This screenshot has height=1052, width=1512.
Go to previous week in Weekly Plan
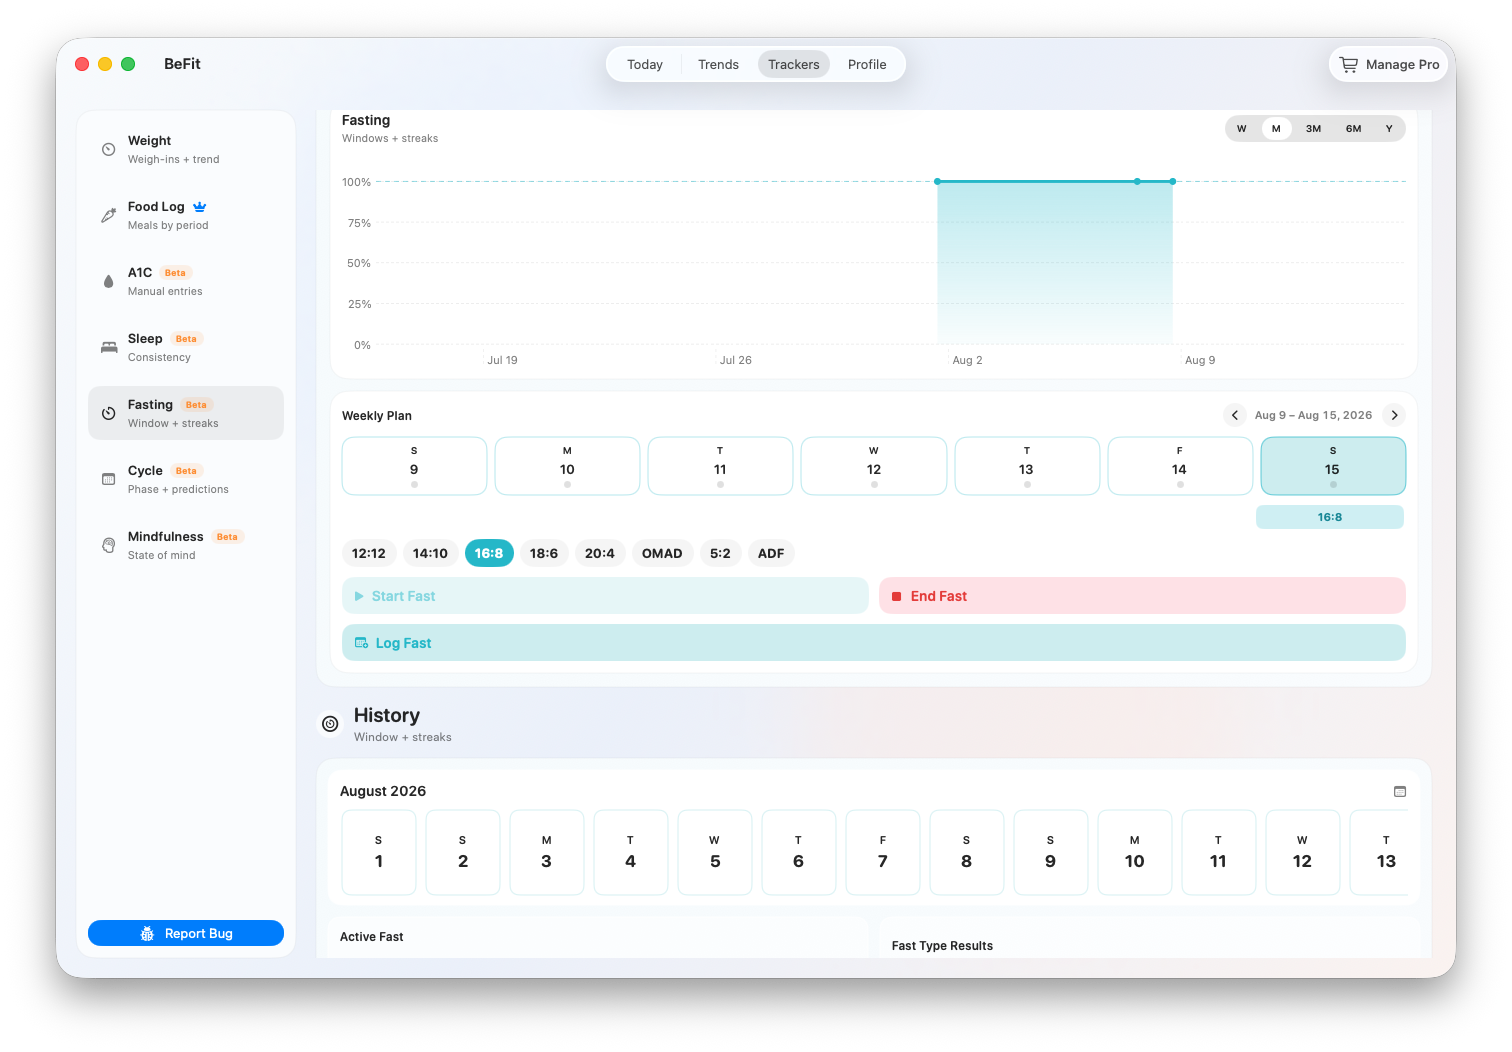[1235, 415]
